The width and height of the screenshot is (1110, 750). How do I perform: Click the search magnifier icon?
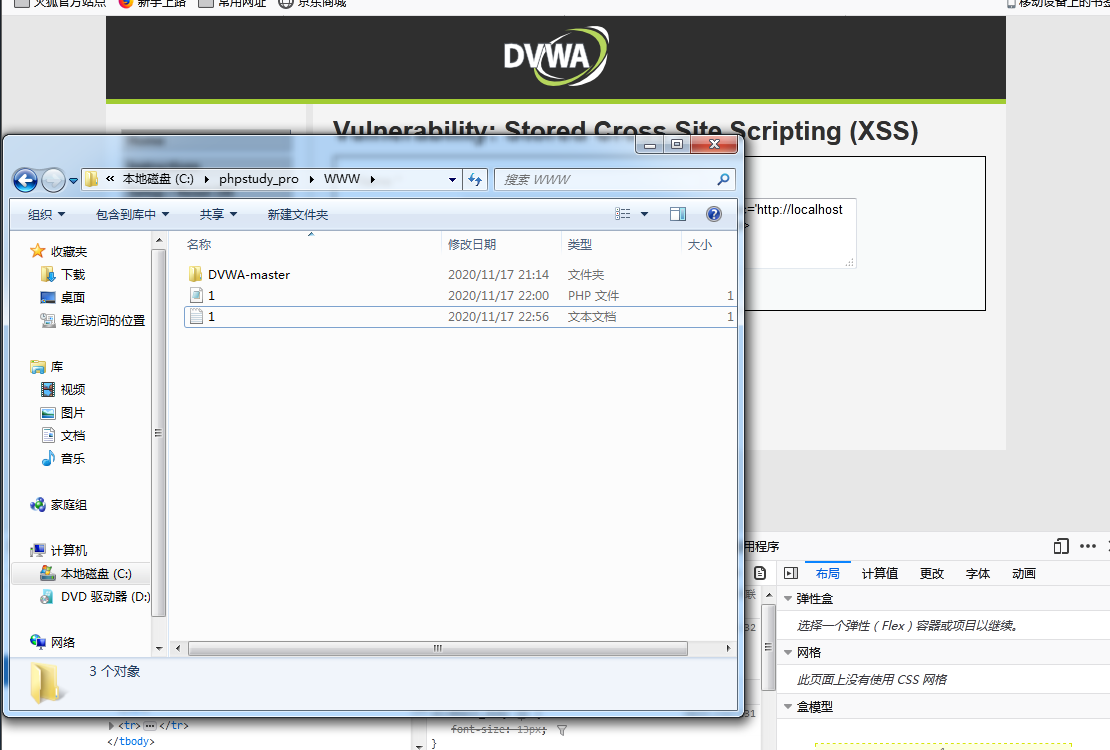(x=723, y=180)
